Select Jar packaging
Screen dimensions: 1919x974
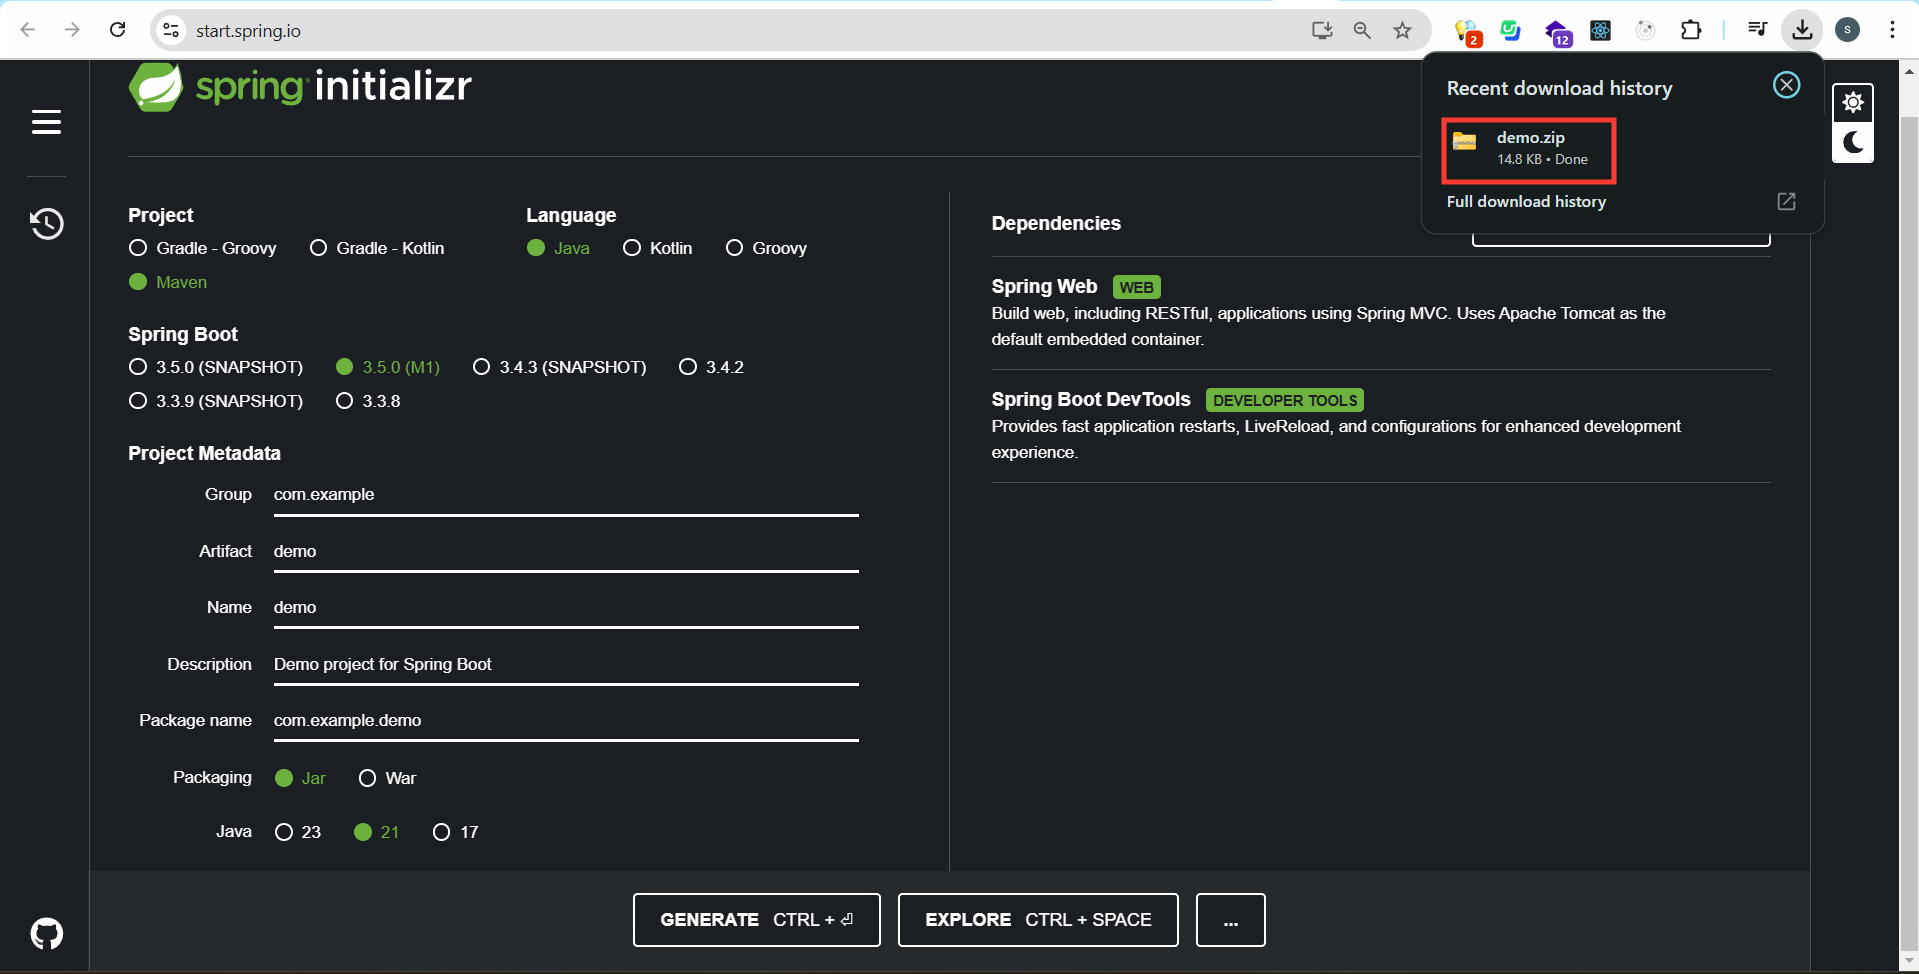point(300,778)
